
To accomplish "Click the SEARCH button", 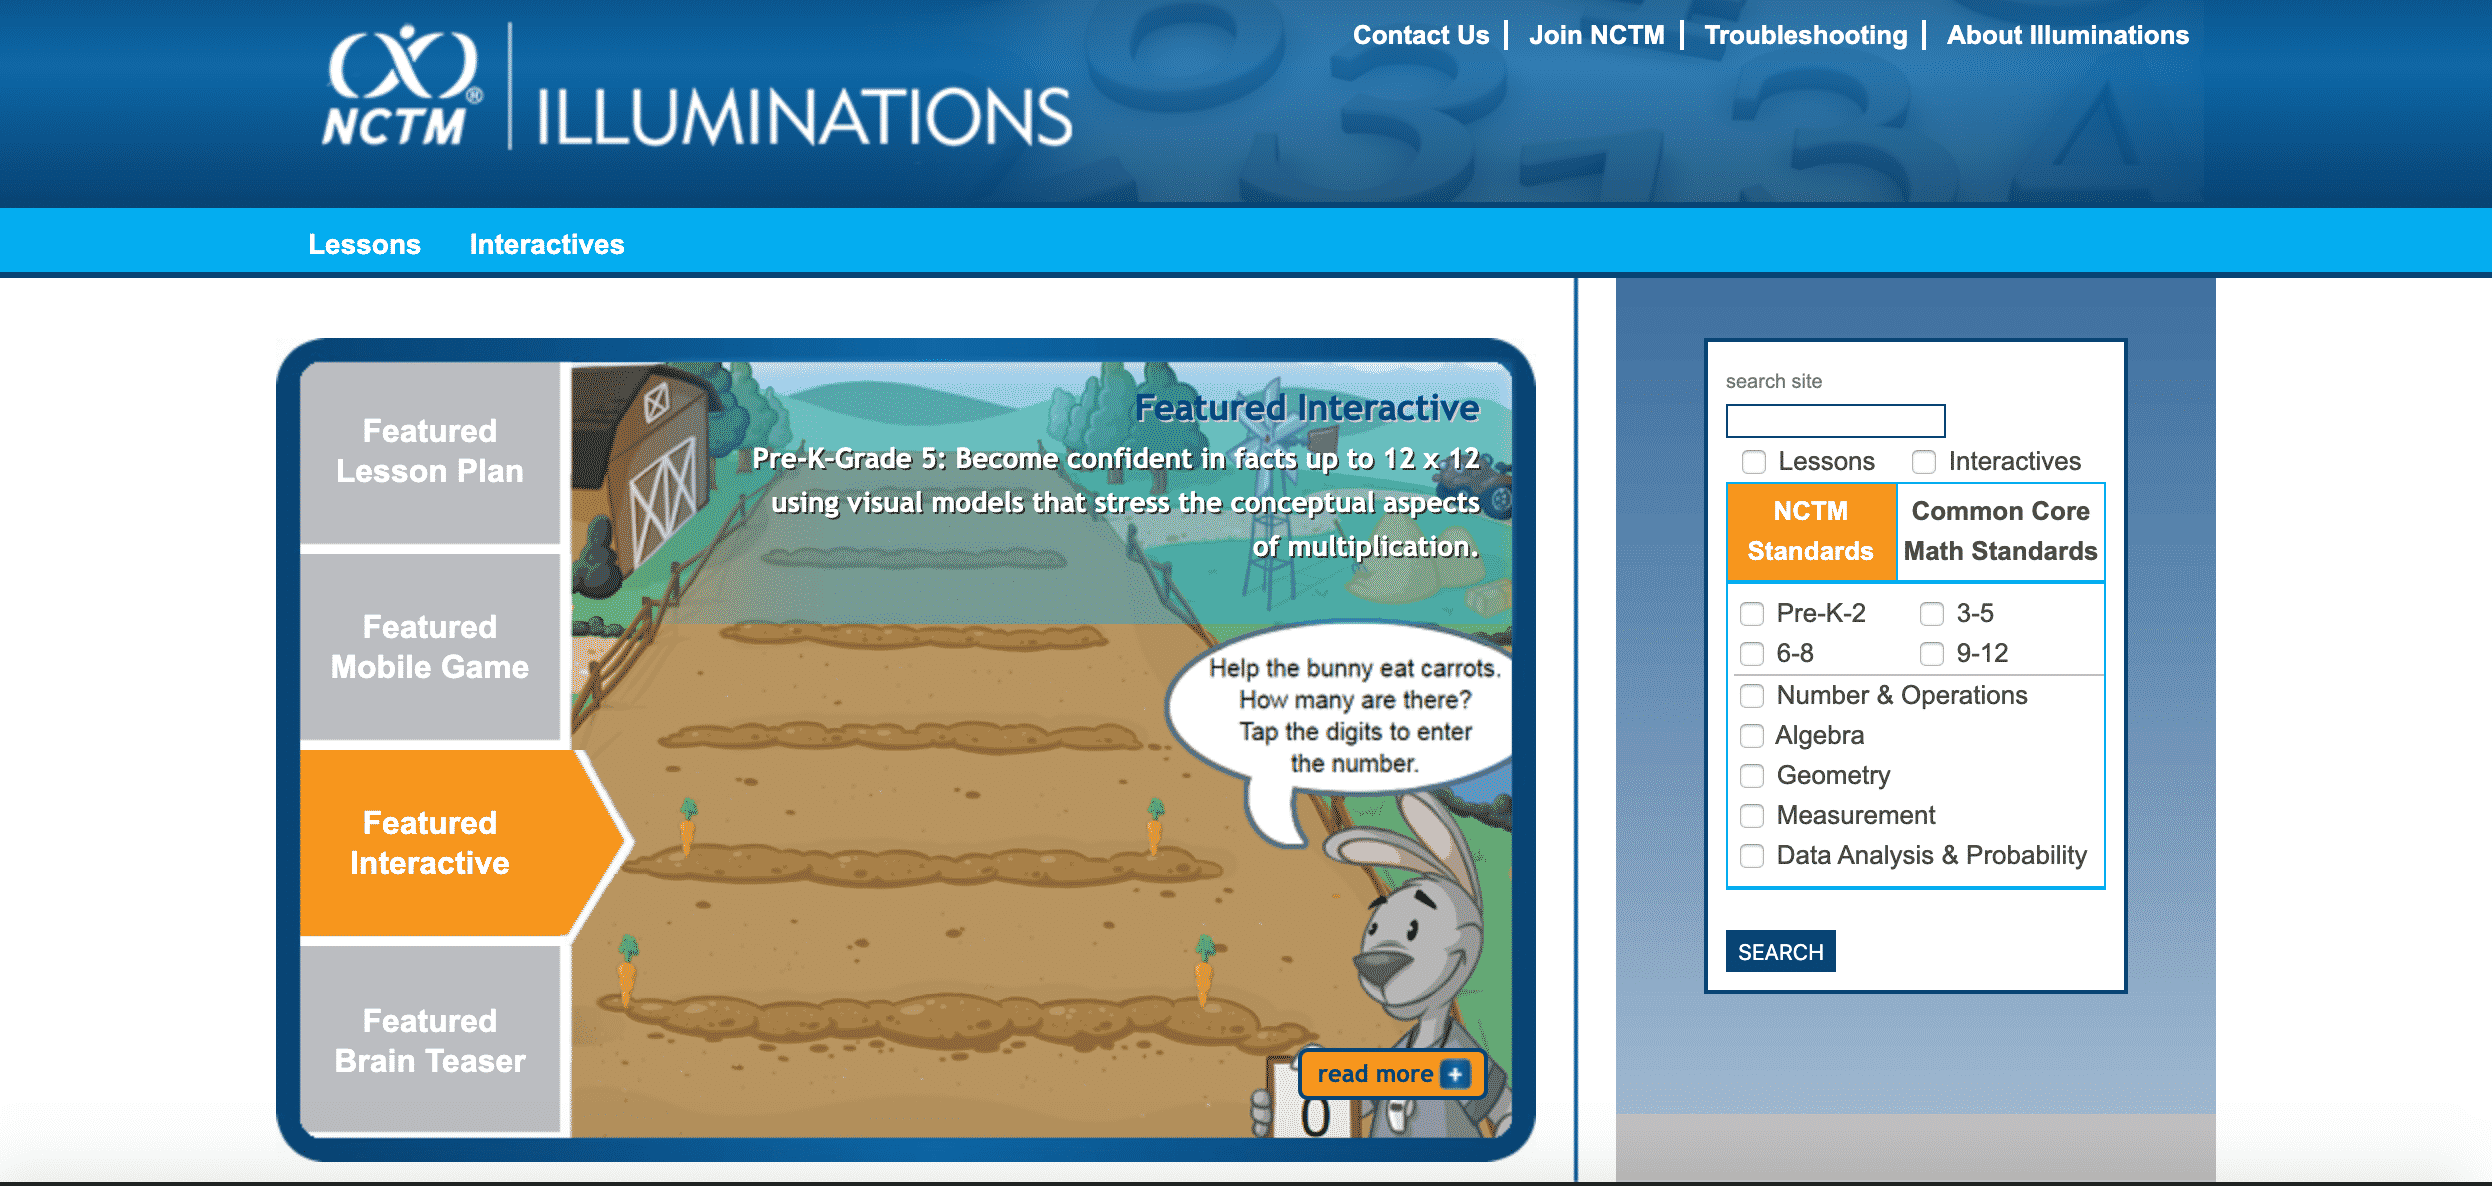I will 1780,952.
